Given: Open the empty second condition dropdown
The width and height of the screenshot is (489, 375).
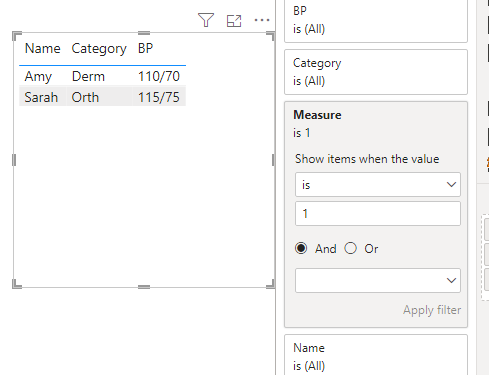Looking at the screenshot, I should [x=378, y=280].
